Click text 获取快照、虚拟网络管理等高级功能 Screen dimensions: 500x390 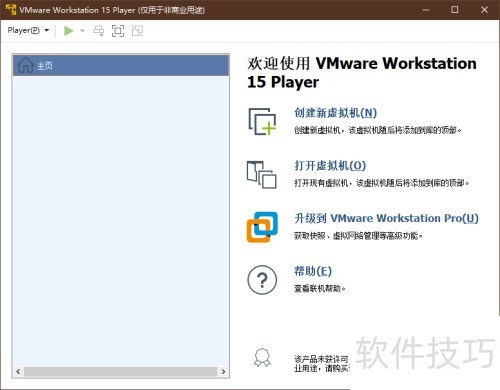[358, 236]
